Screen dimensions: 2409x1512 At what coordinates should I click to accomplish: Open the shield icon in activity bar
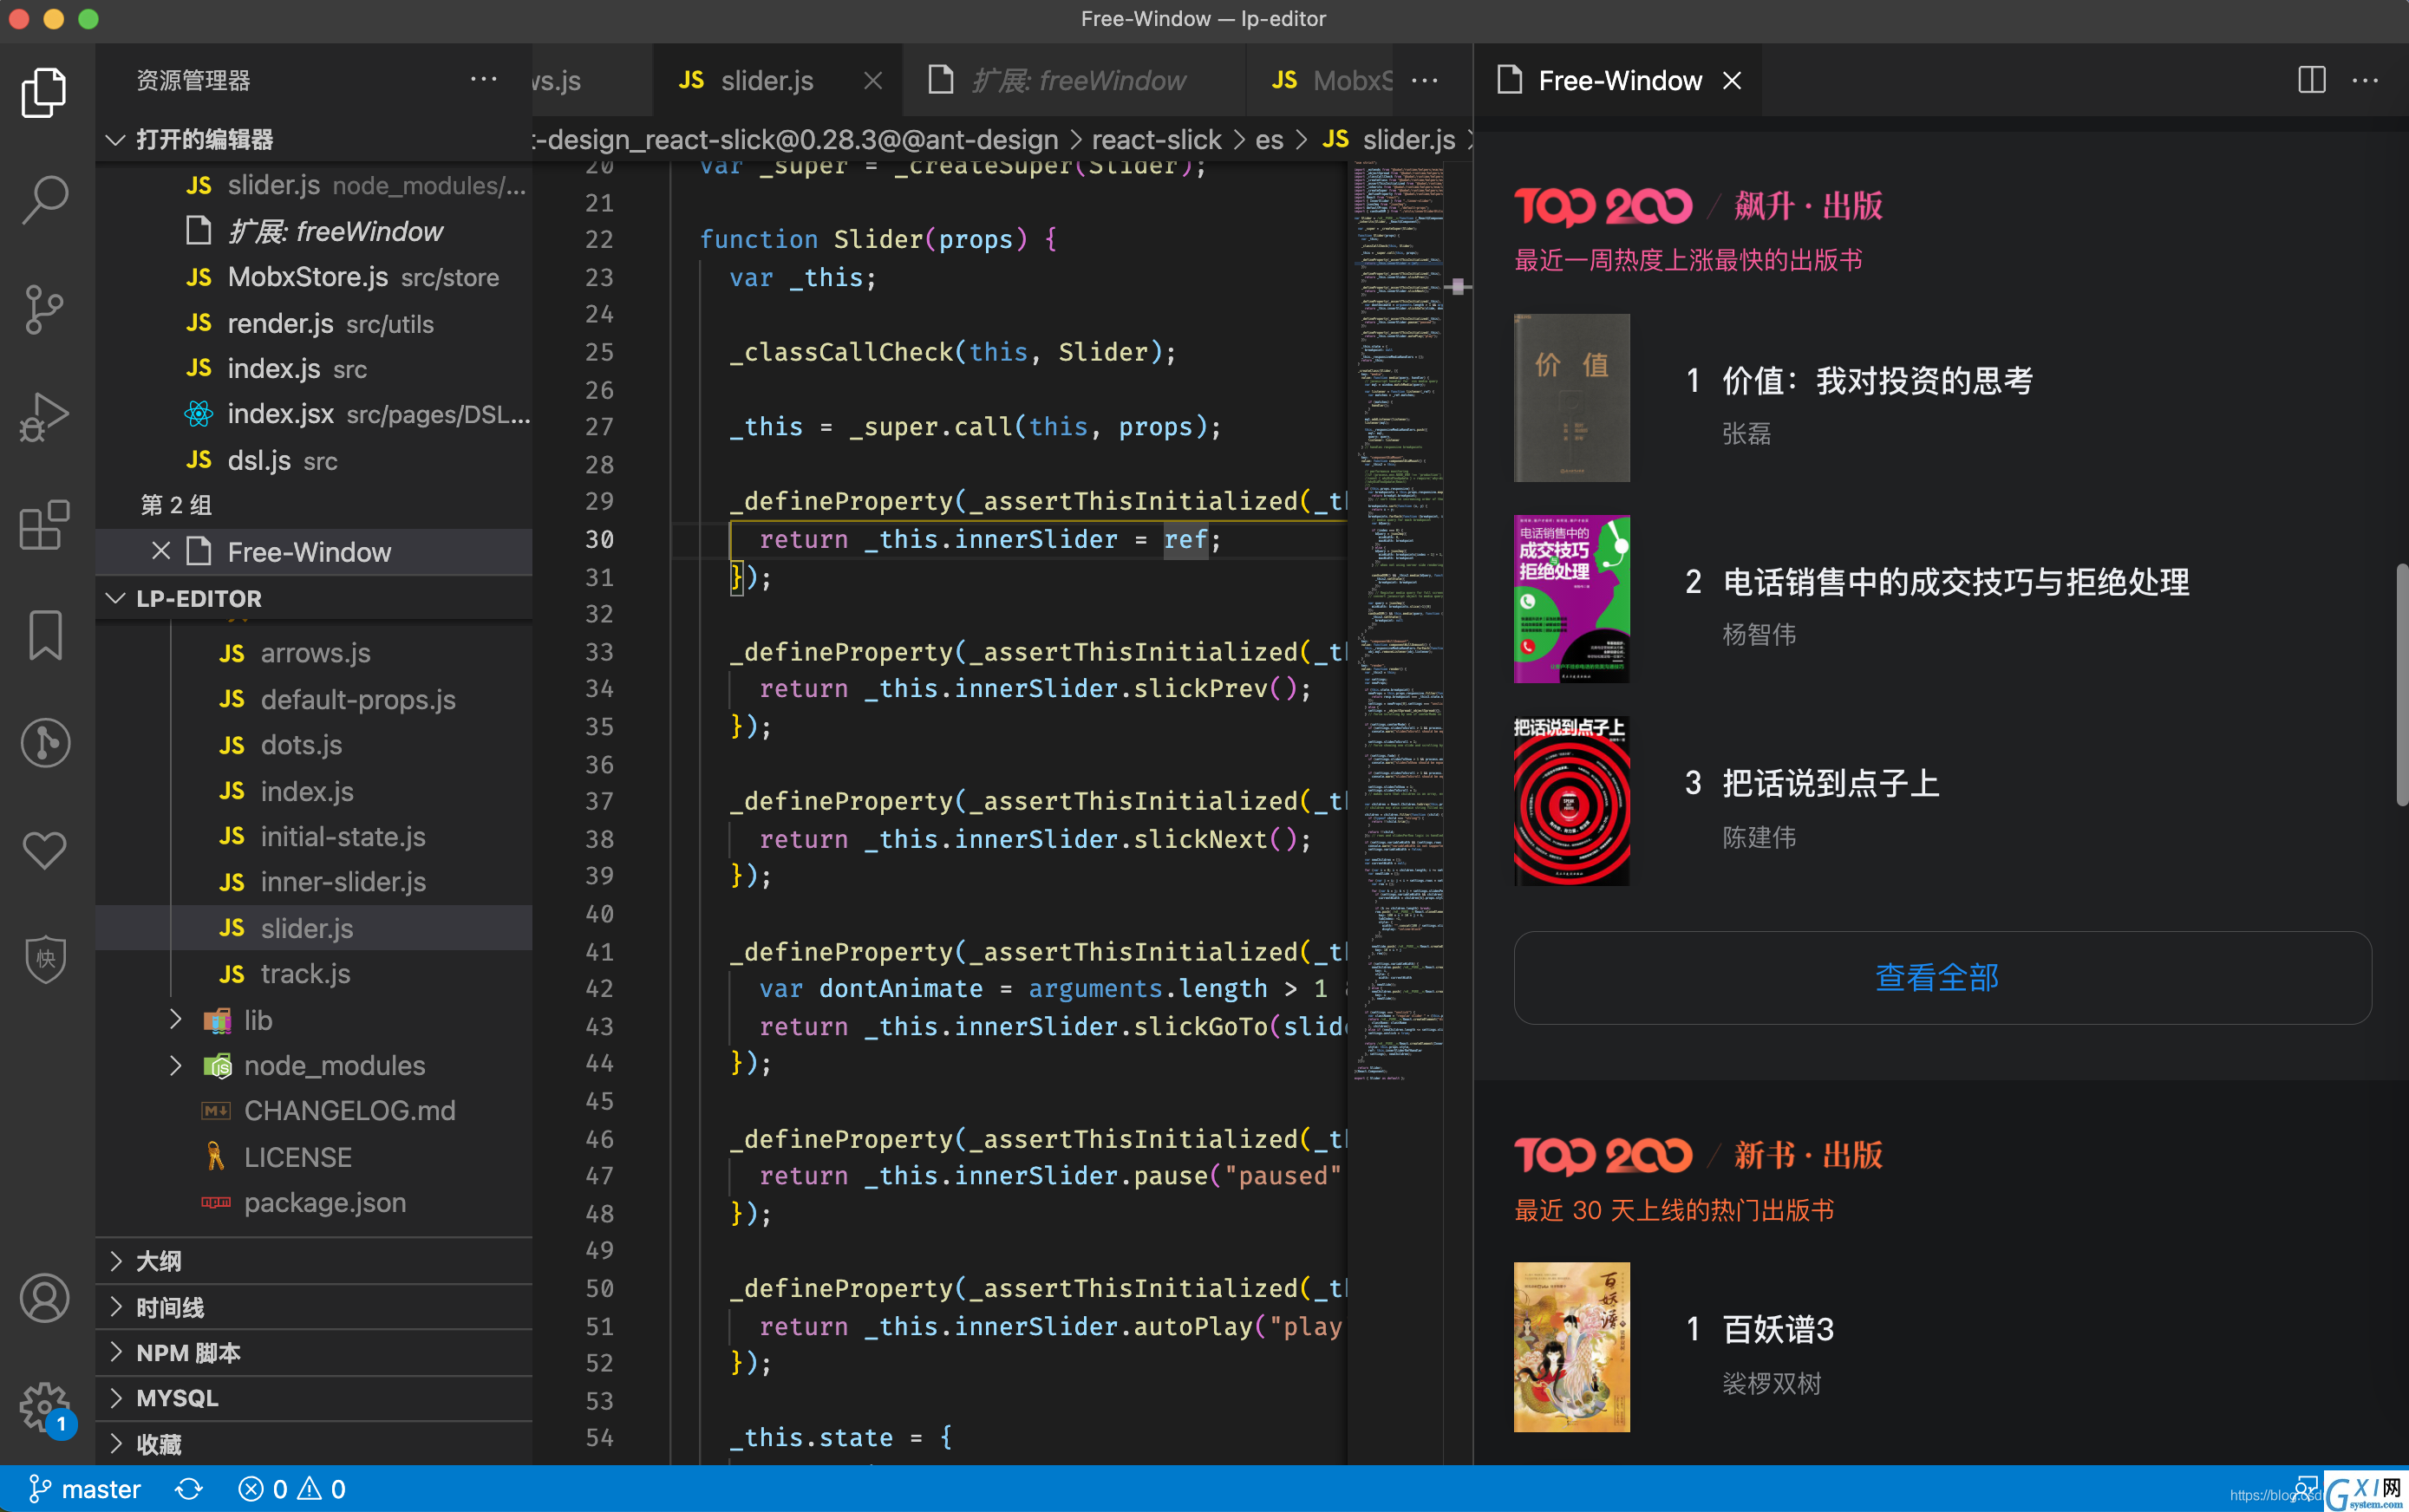click(x=45, y=959)
